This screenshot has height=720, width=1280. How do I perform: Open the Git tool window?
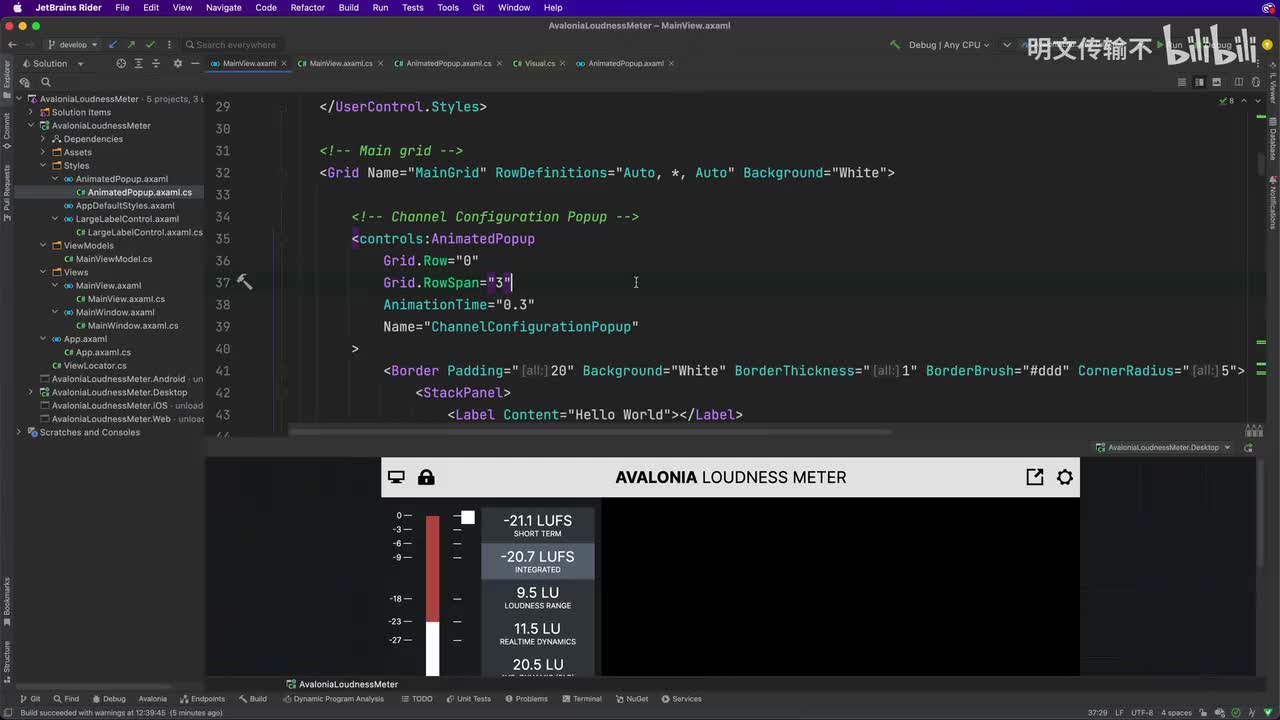tap(29, 699)
